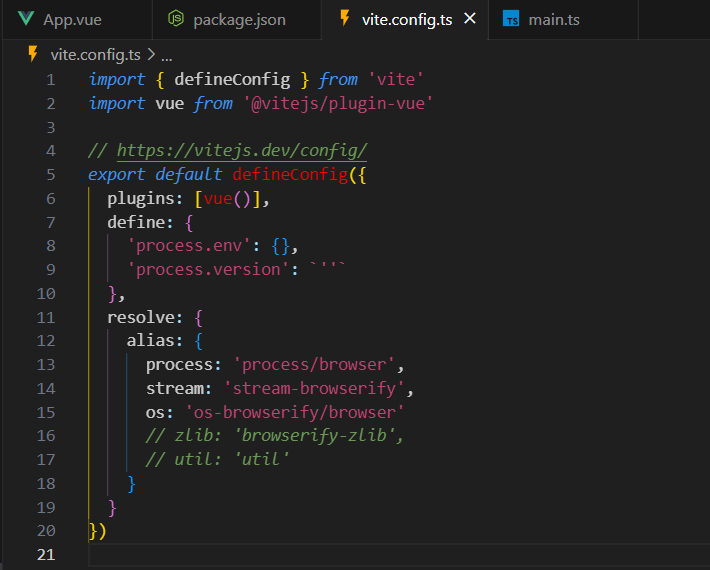Click the default keyword on line 5
Image resolution: width=710 pixels, height=570 pixels.
click(x=188, y=175)
